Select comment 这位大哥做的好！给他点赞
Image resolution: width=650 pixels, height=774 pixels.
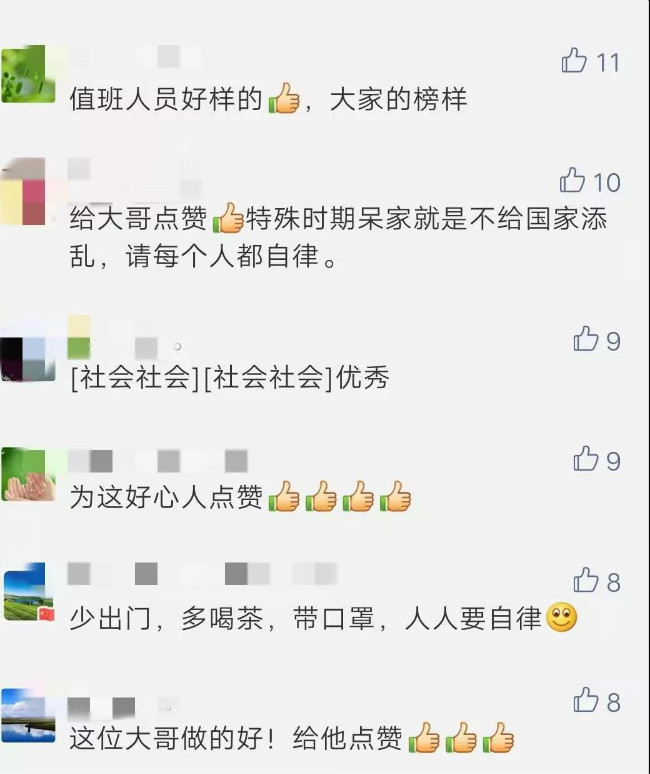tap(292, 738)
